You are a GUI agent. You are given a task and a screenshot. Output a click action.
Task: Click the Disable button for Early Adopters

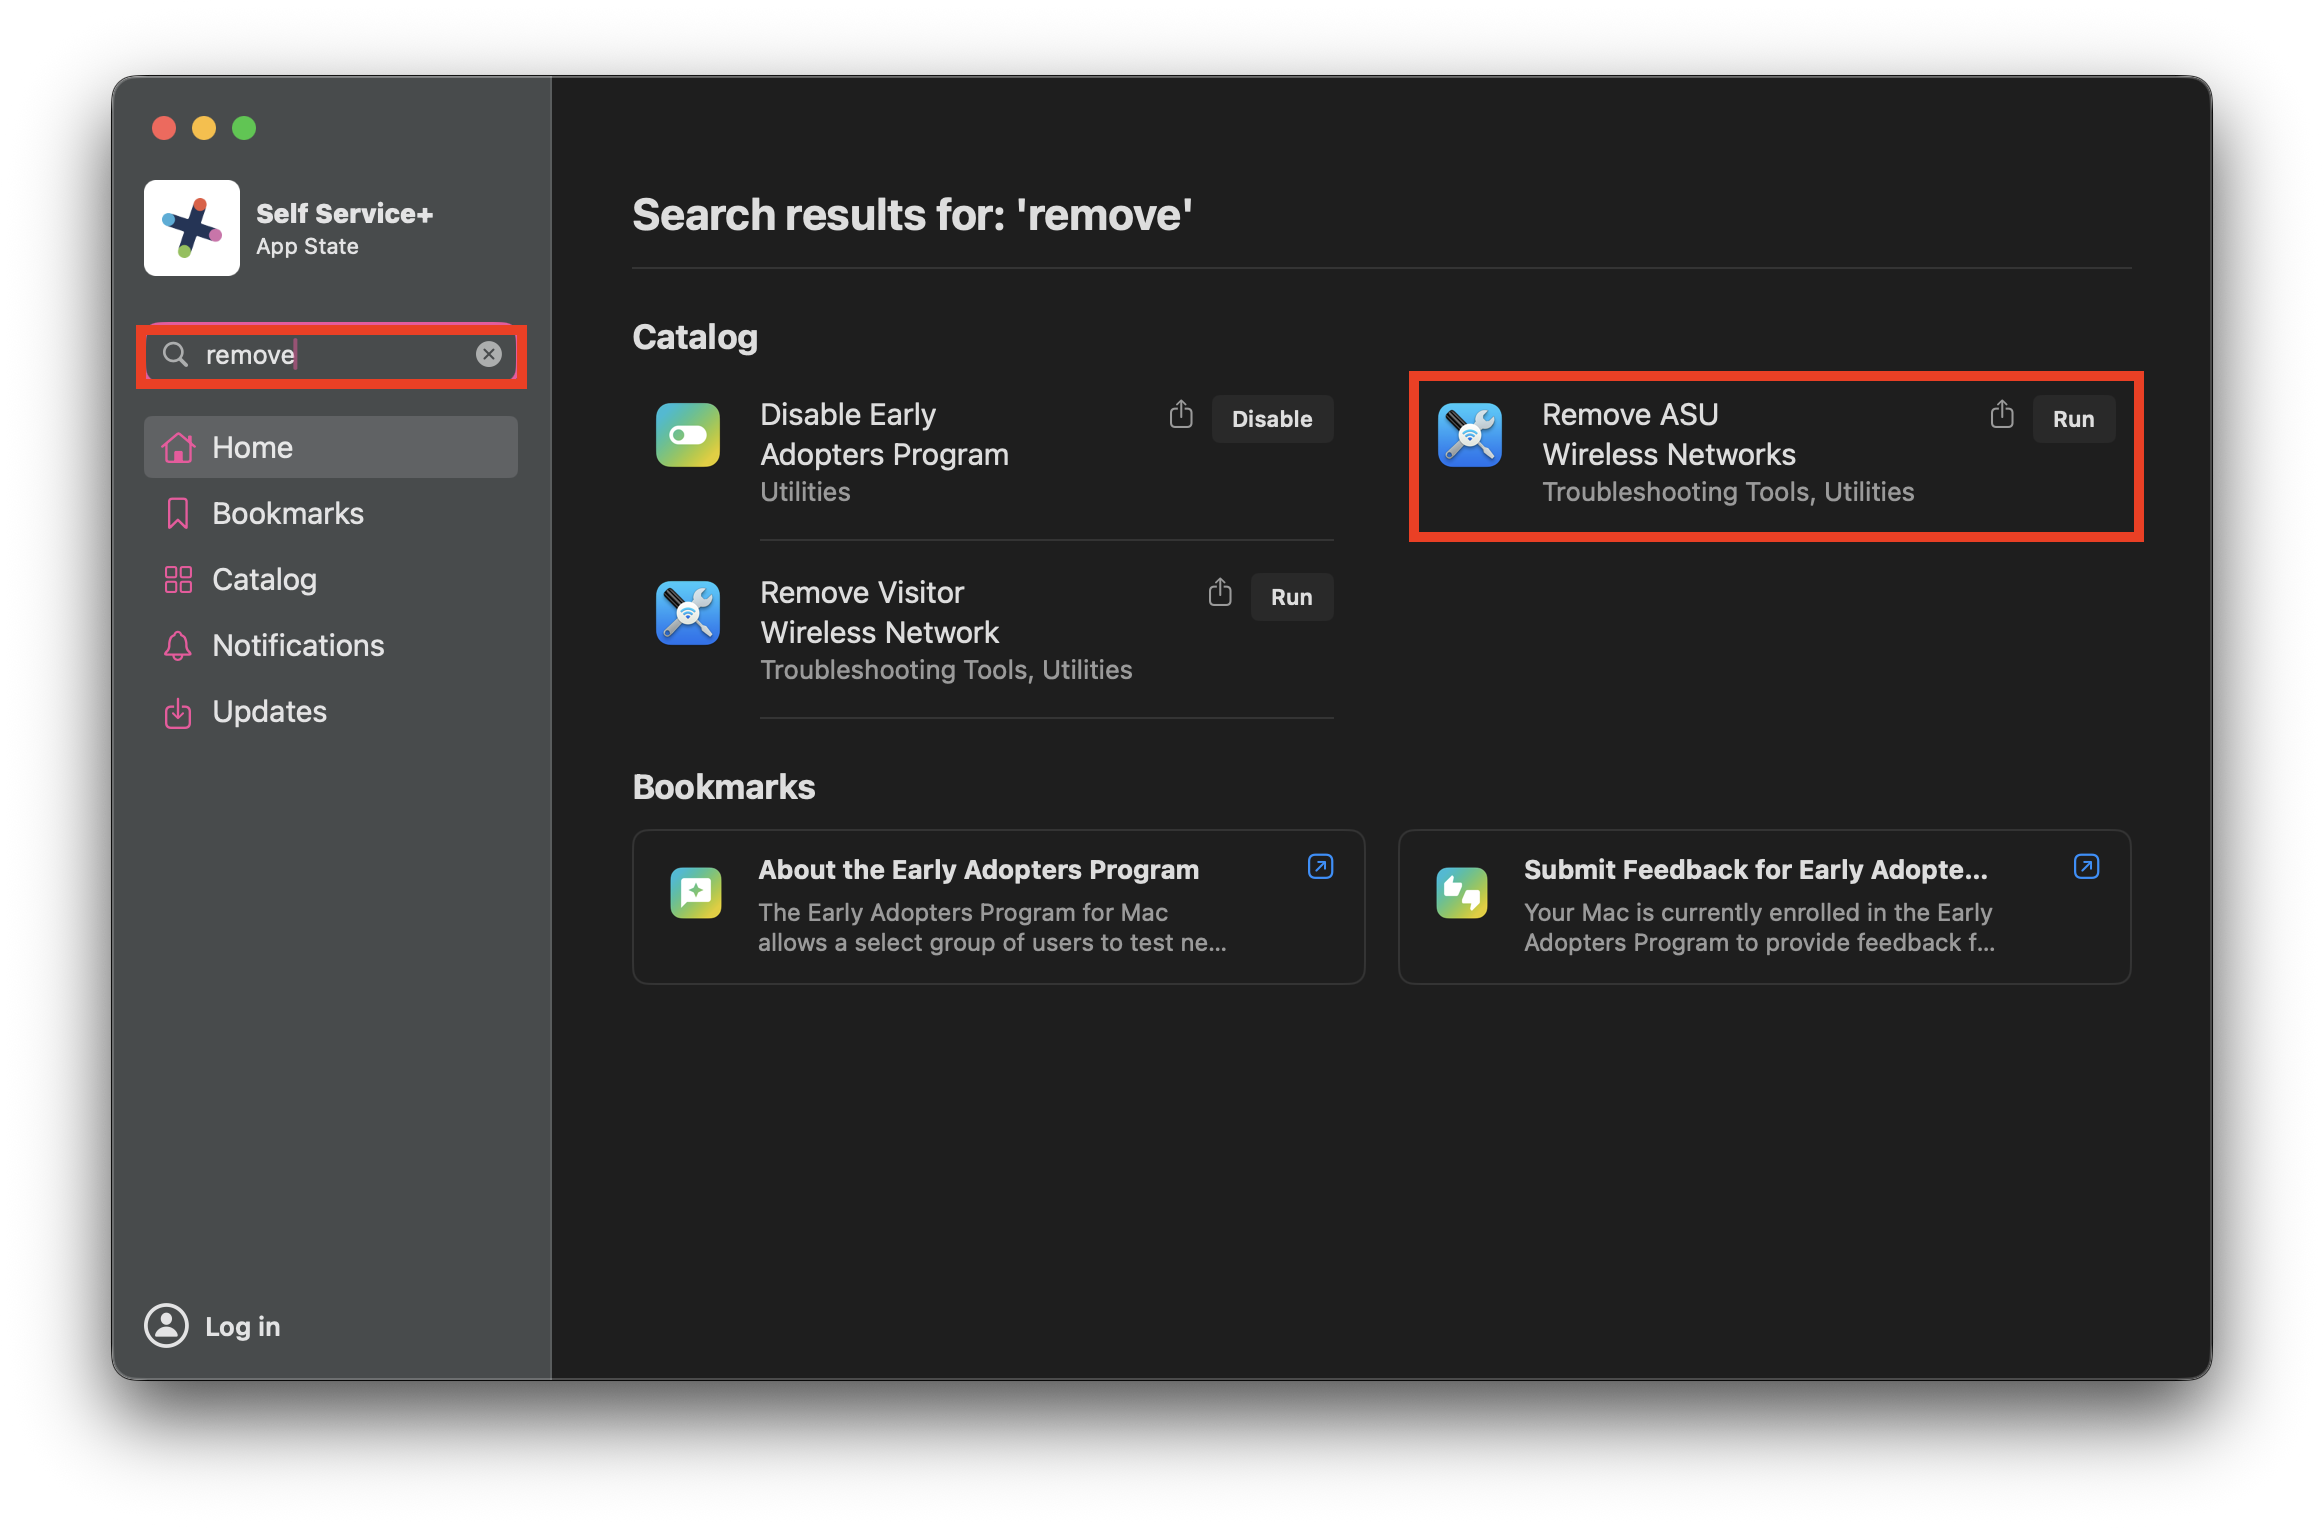coord(1272,419)
